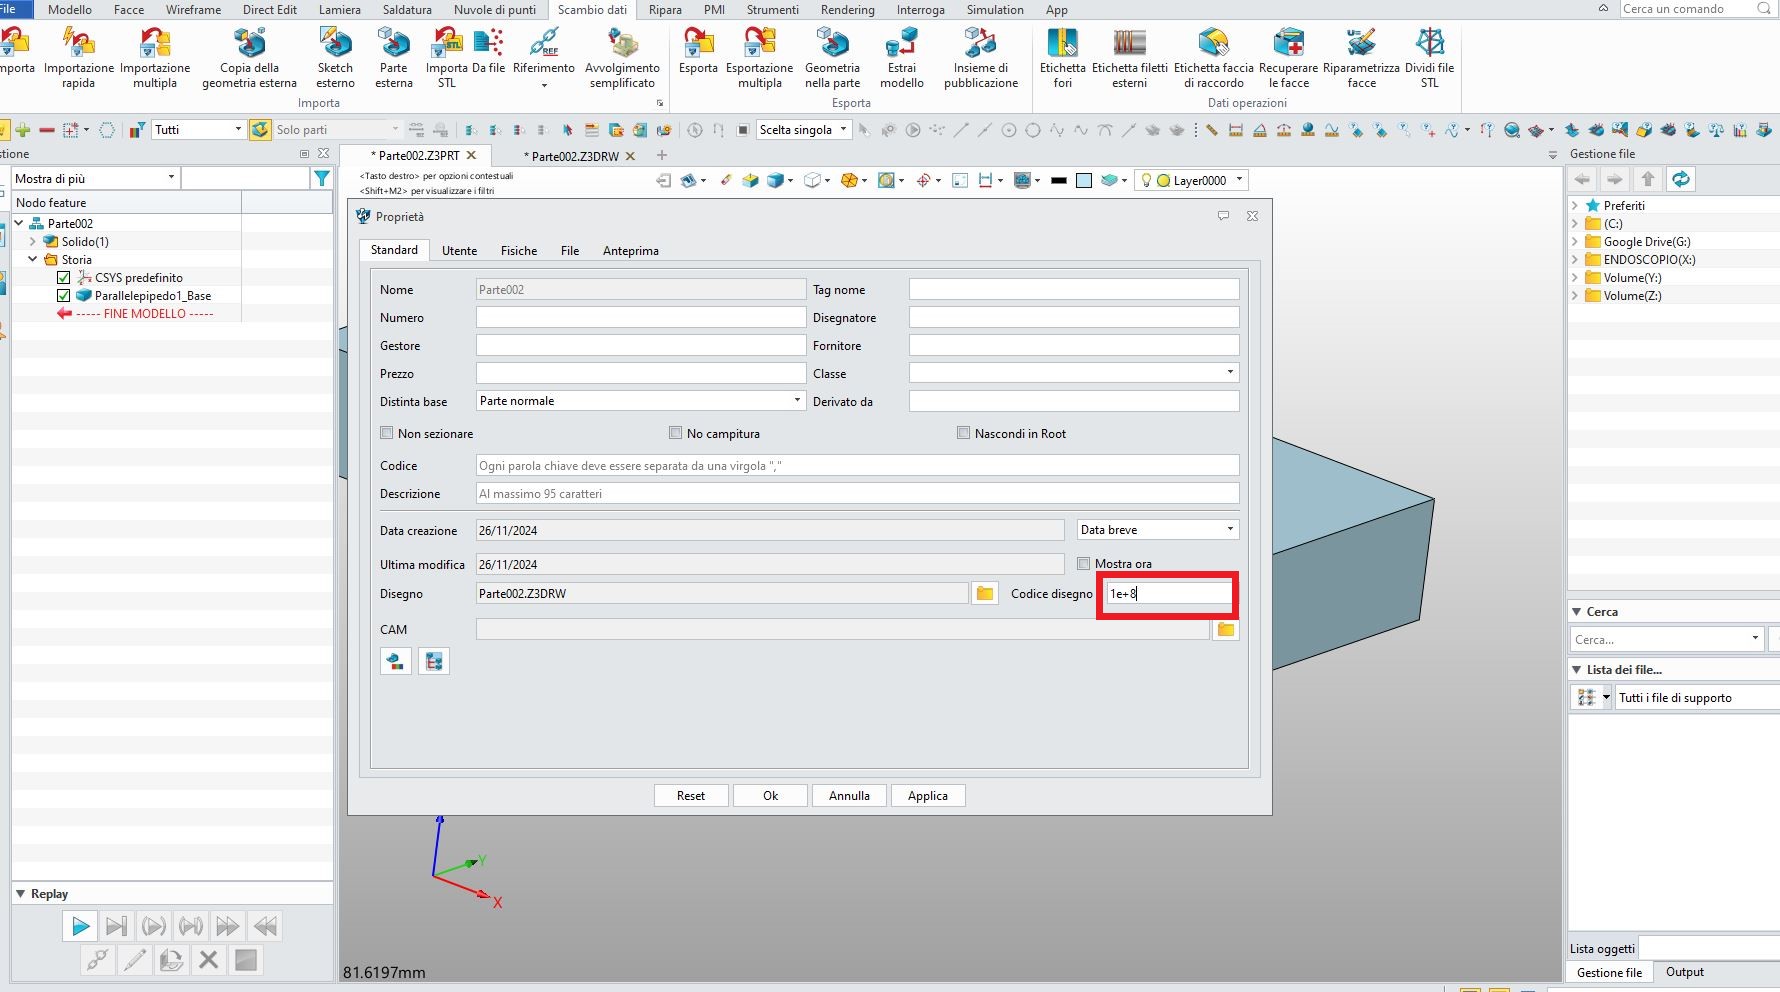Click the Da file import icon
Image resolution: width=1780 pixels, height=992 pixels.
click(488, 50)
